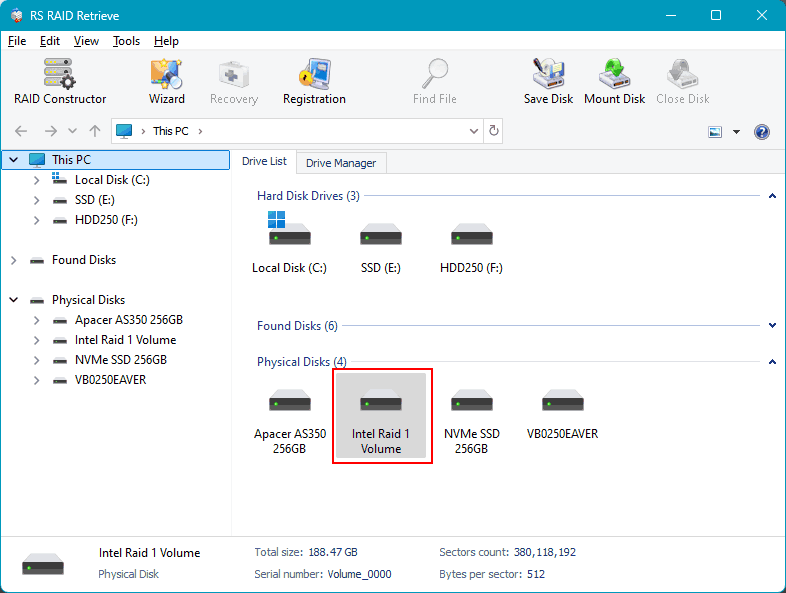Expand the Found Disks (6) section

point(772,326)
